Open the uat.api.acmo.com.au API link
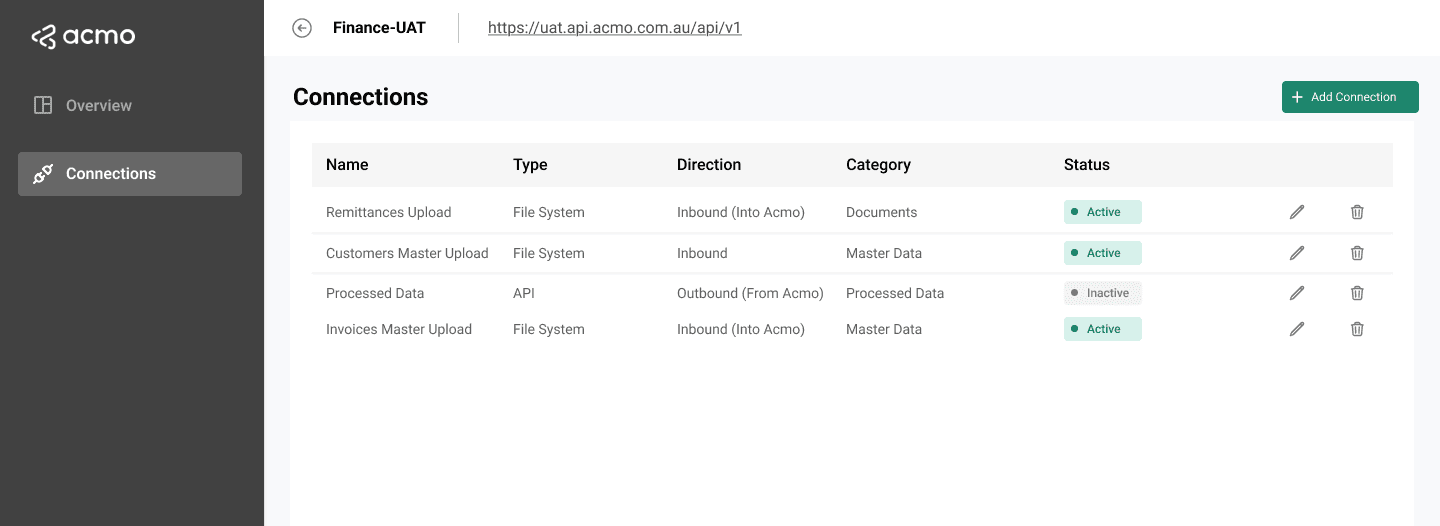This screenshot has width=1440, height=526. coord(614,28)
